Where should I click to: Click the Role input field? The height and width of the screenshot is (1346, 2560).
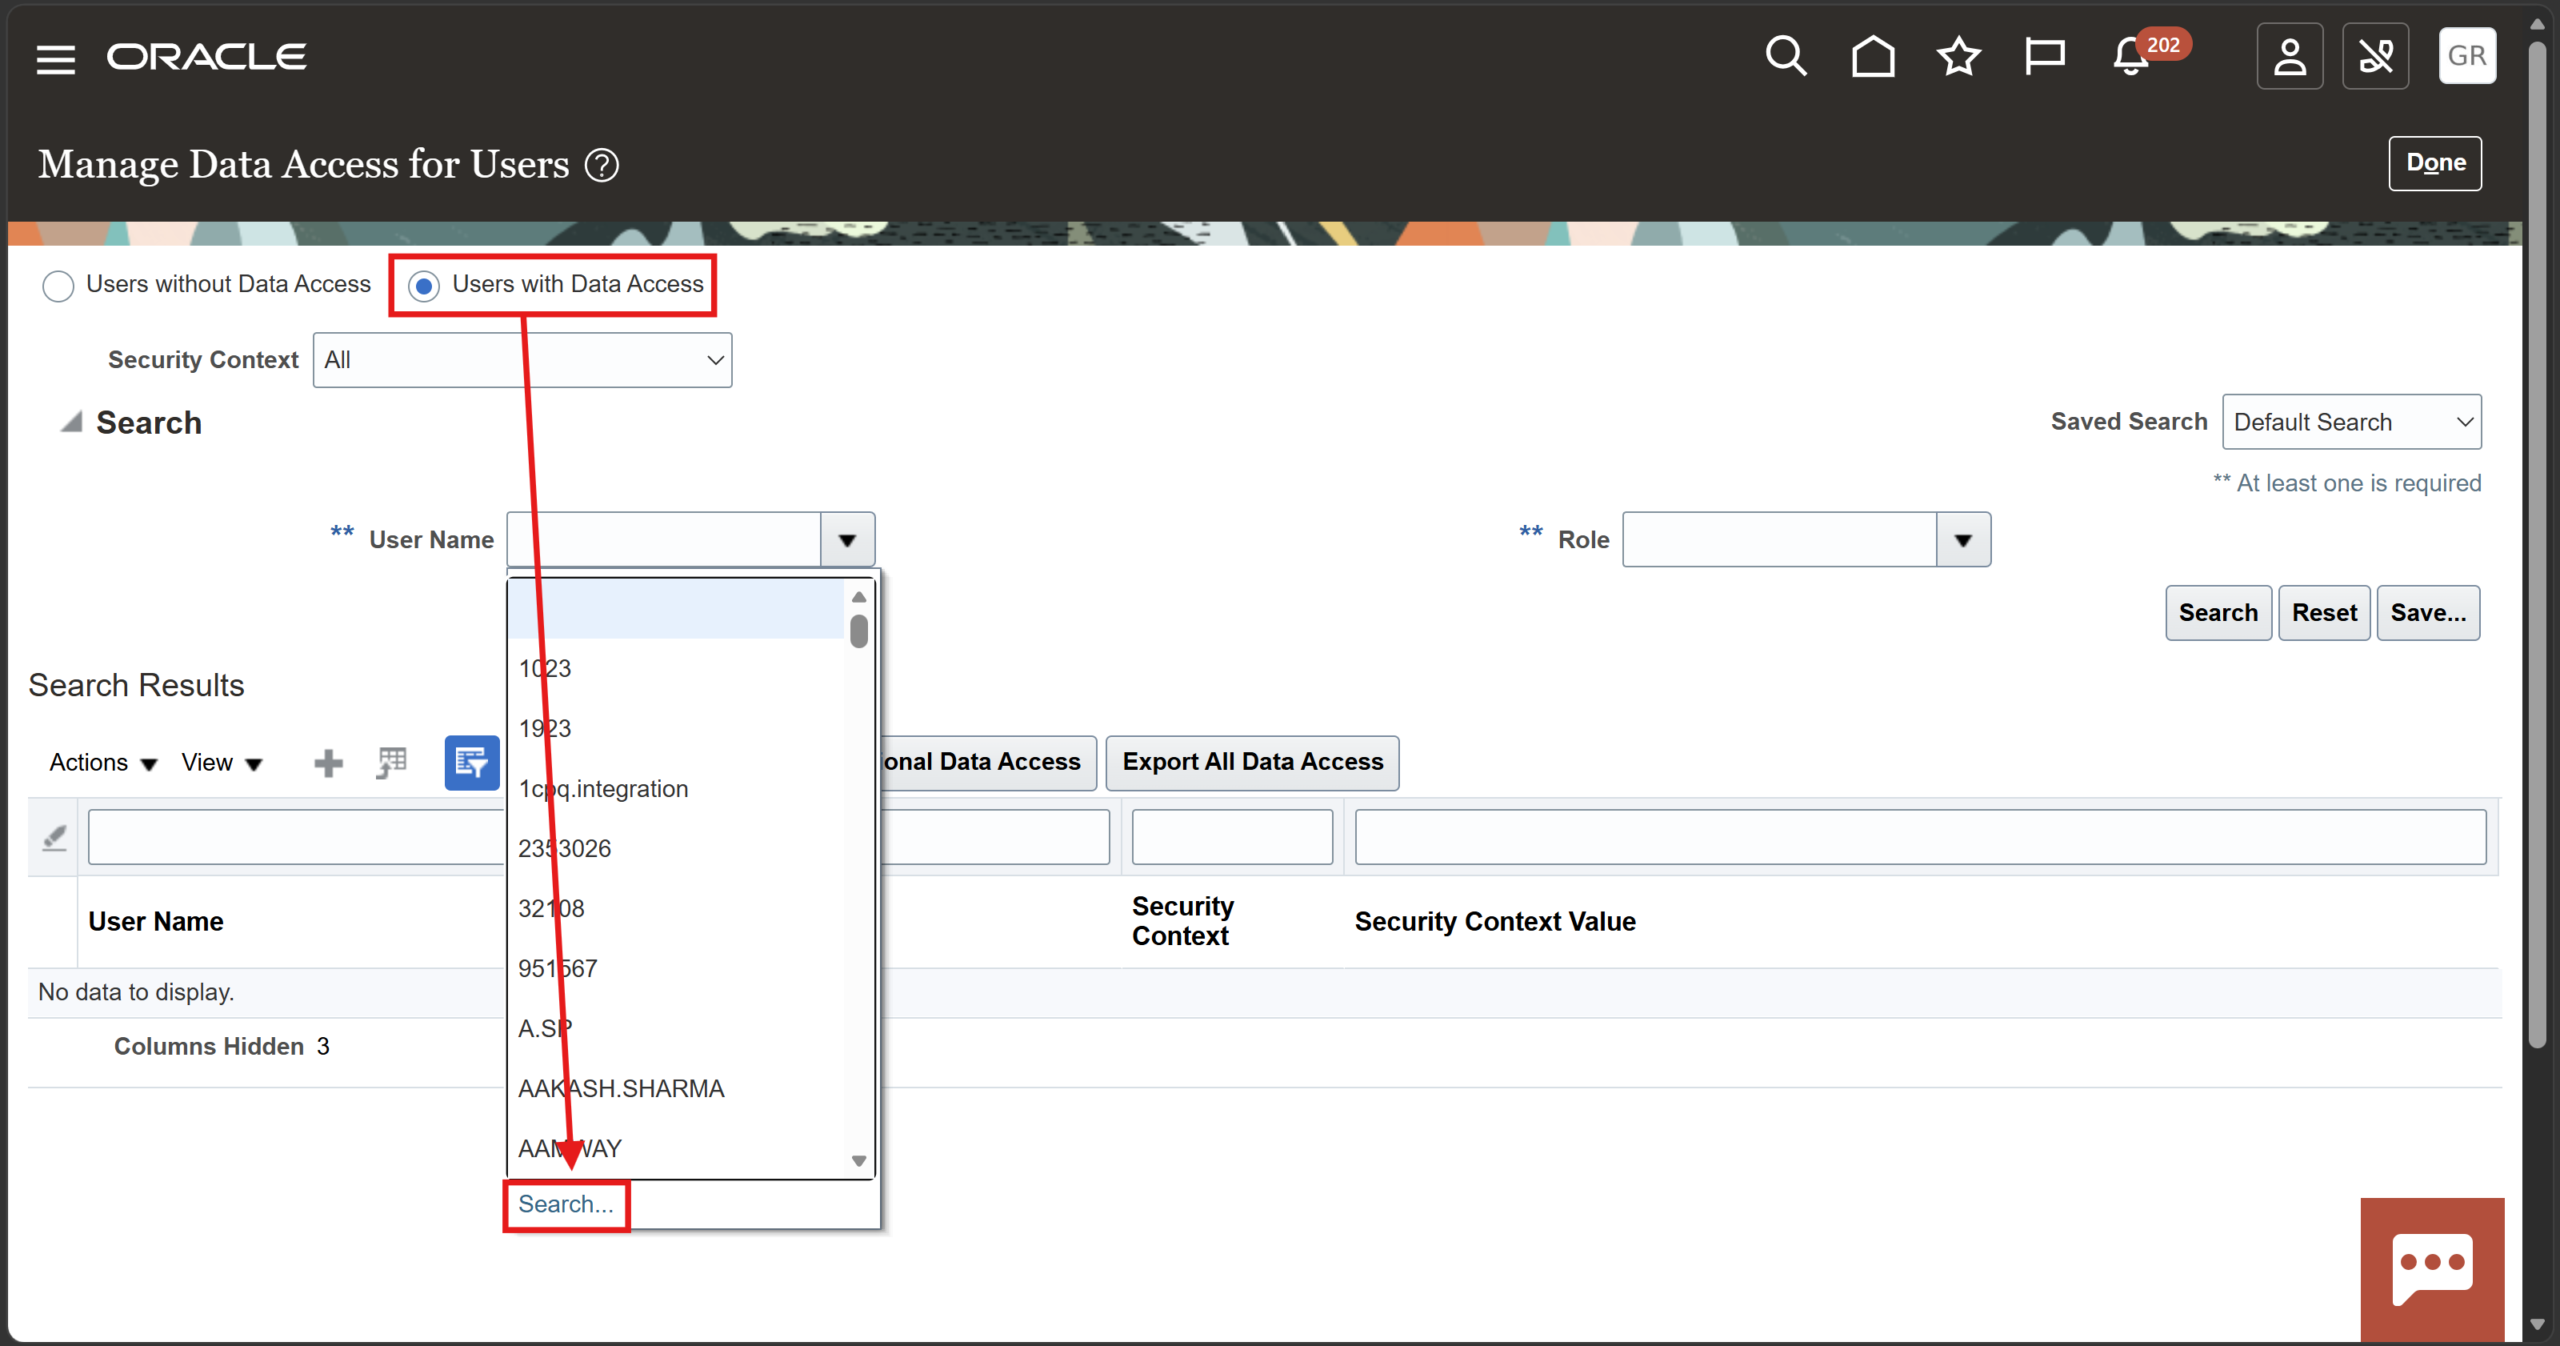[1779, 540]
